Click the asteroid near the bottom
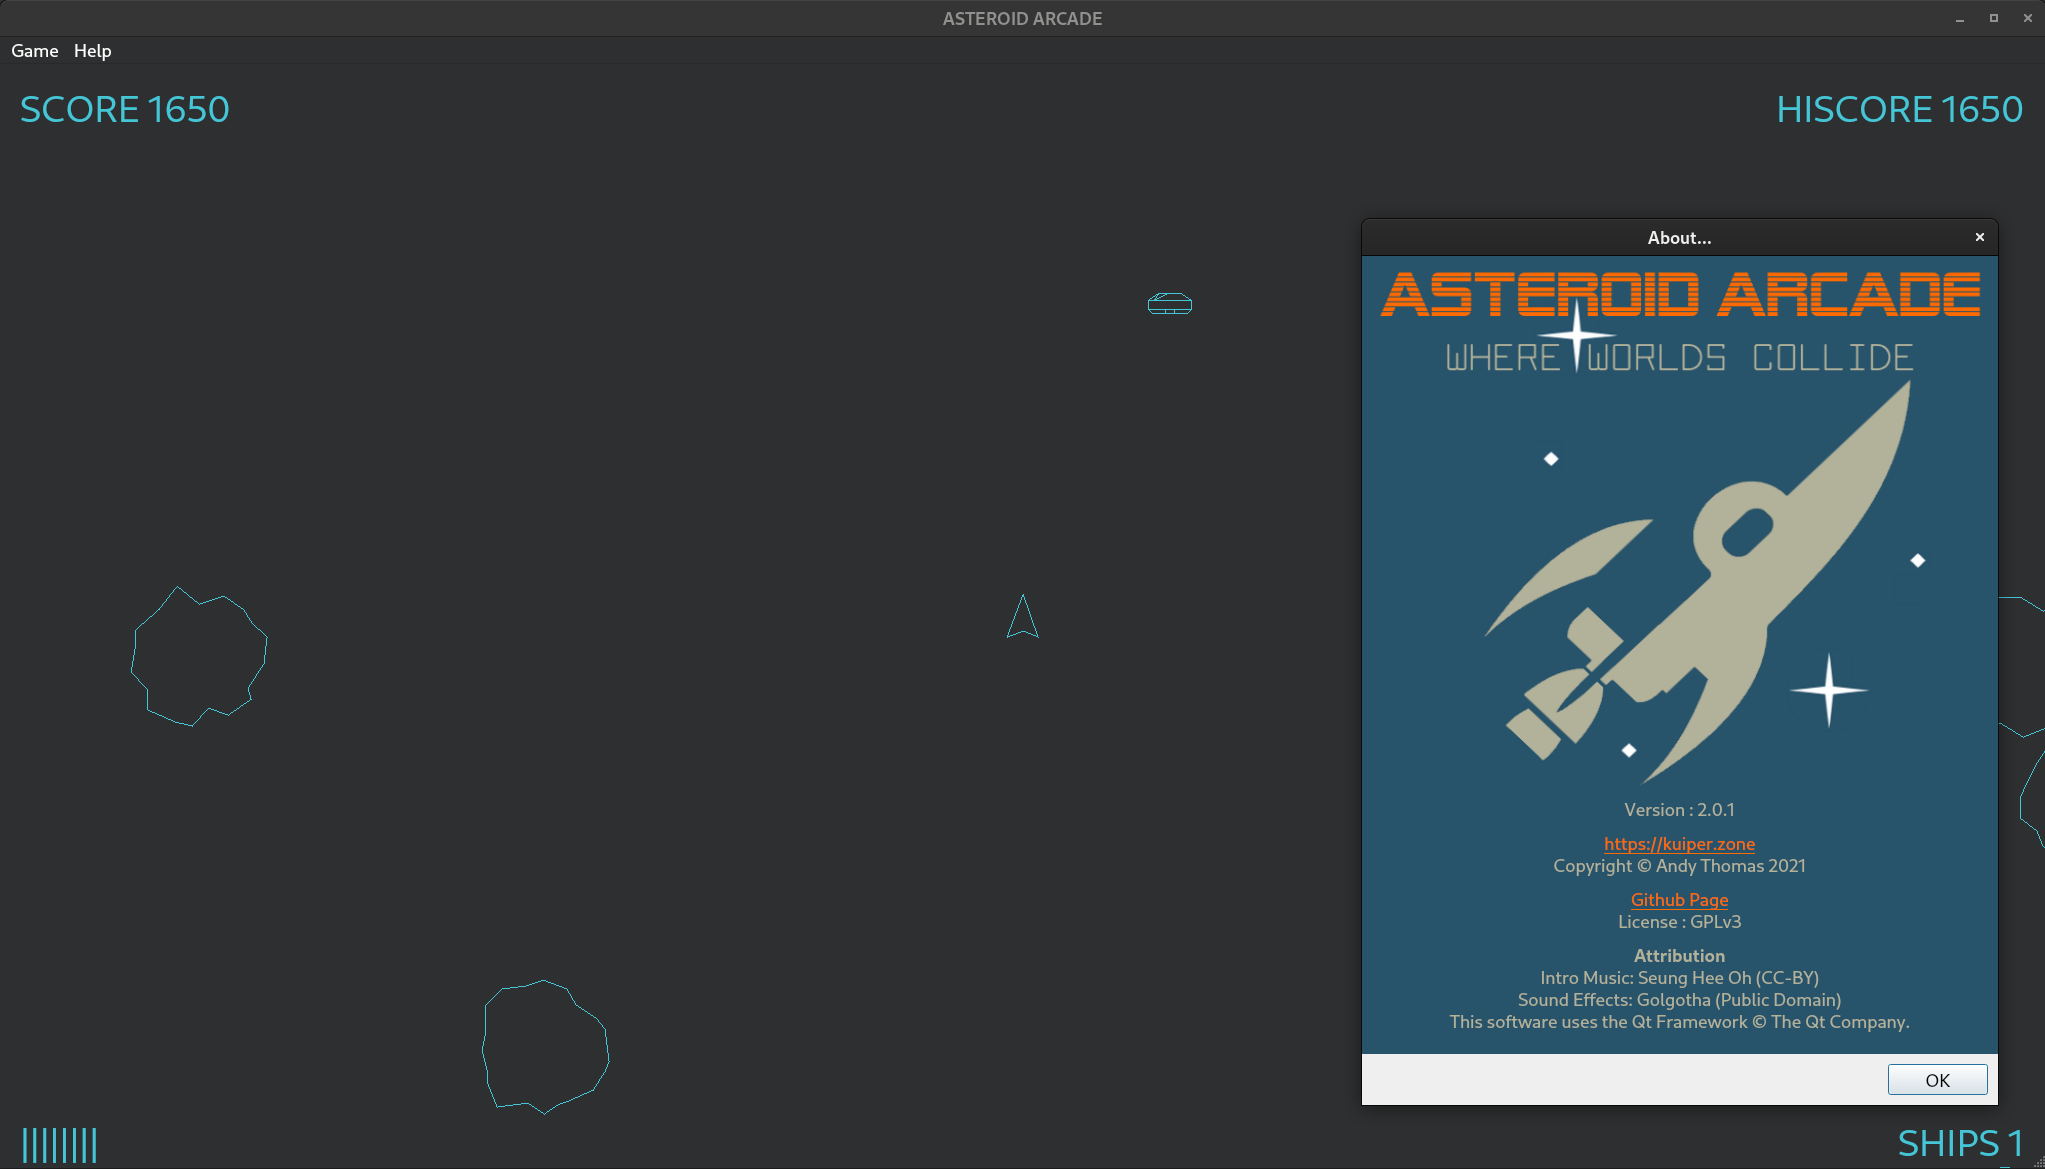The image size is (2045, 1169). [545, 1046]
